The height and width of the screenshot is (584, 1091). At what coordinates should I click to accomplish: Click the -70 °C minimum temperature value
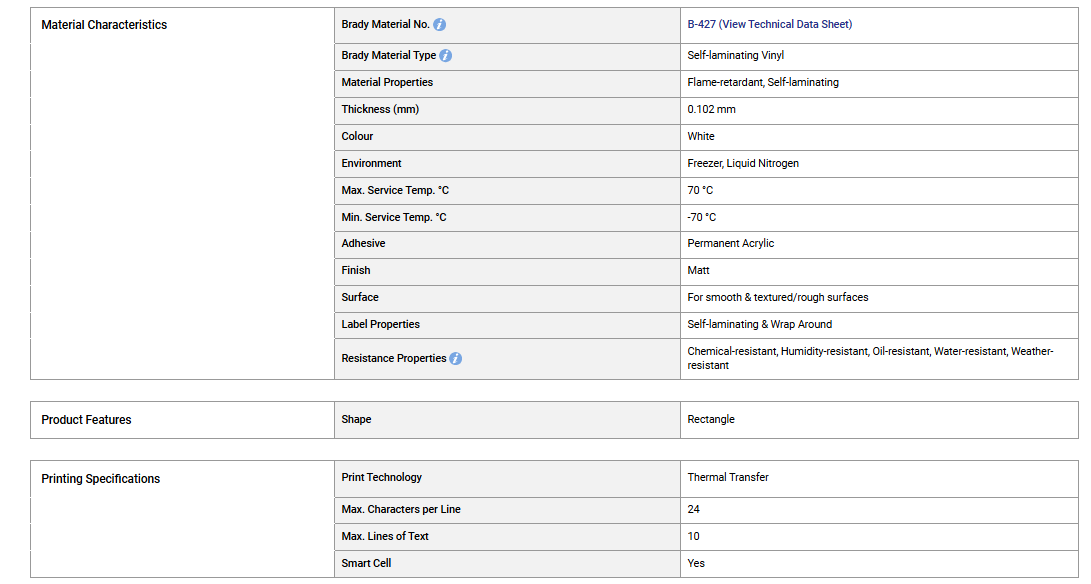701,217
